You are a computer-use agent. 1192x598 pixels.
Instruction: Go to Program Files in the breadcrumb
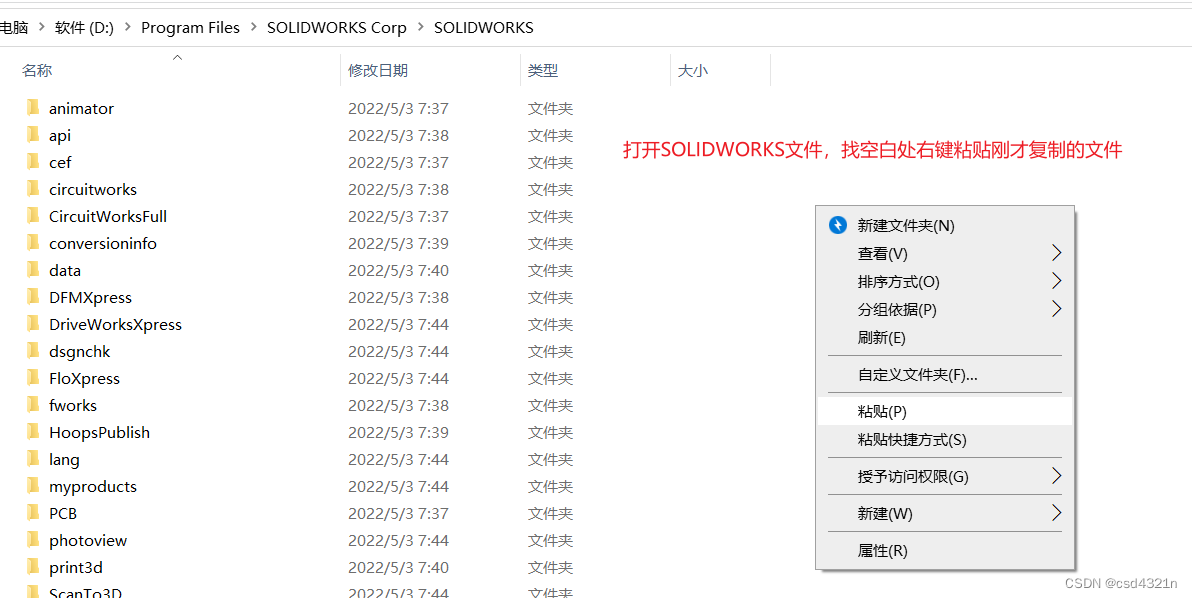(191, 28)
